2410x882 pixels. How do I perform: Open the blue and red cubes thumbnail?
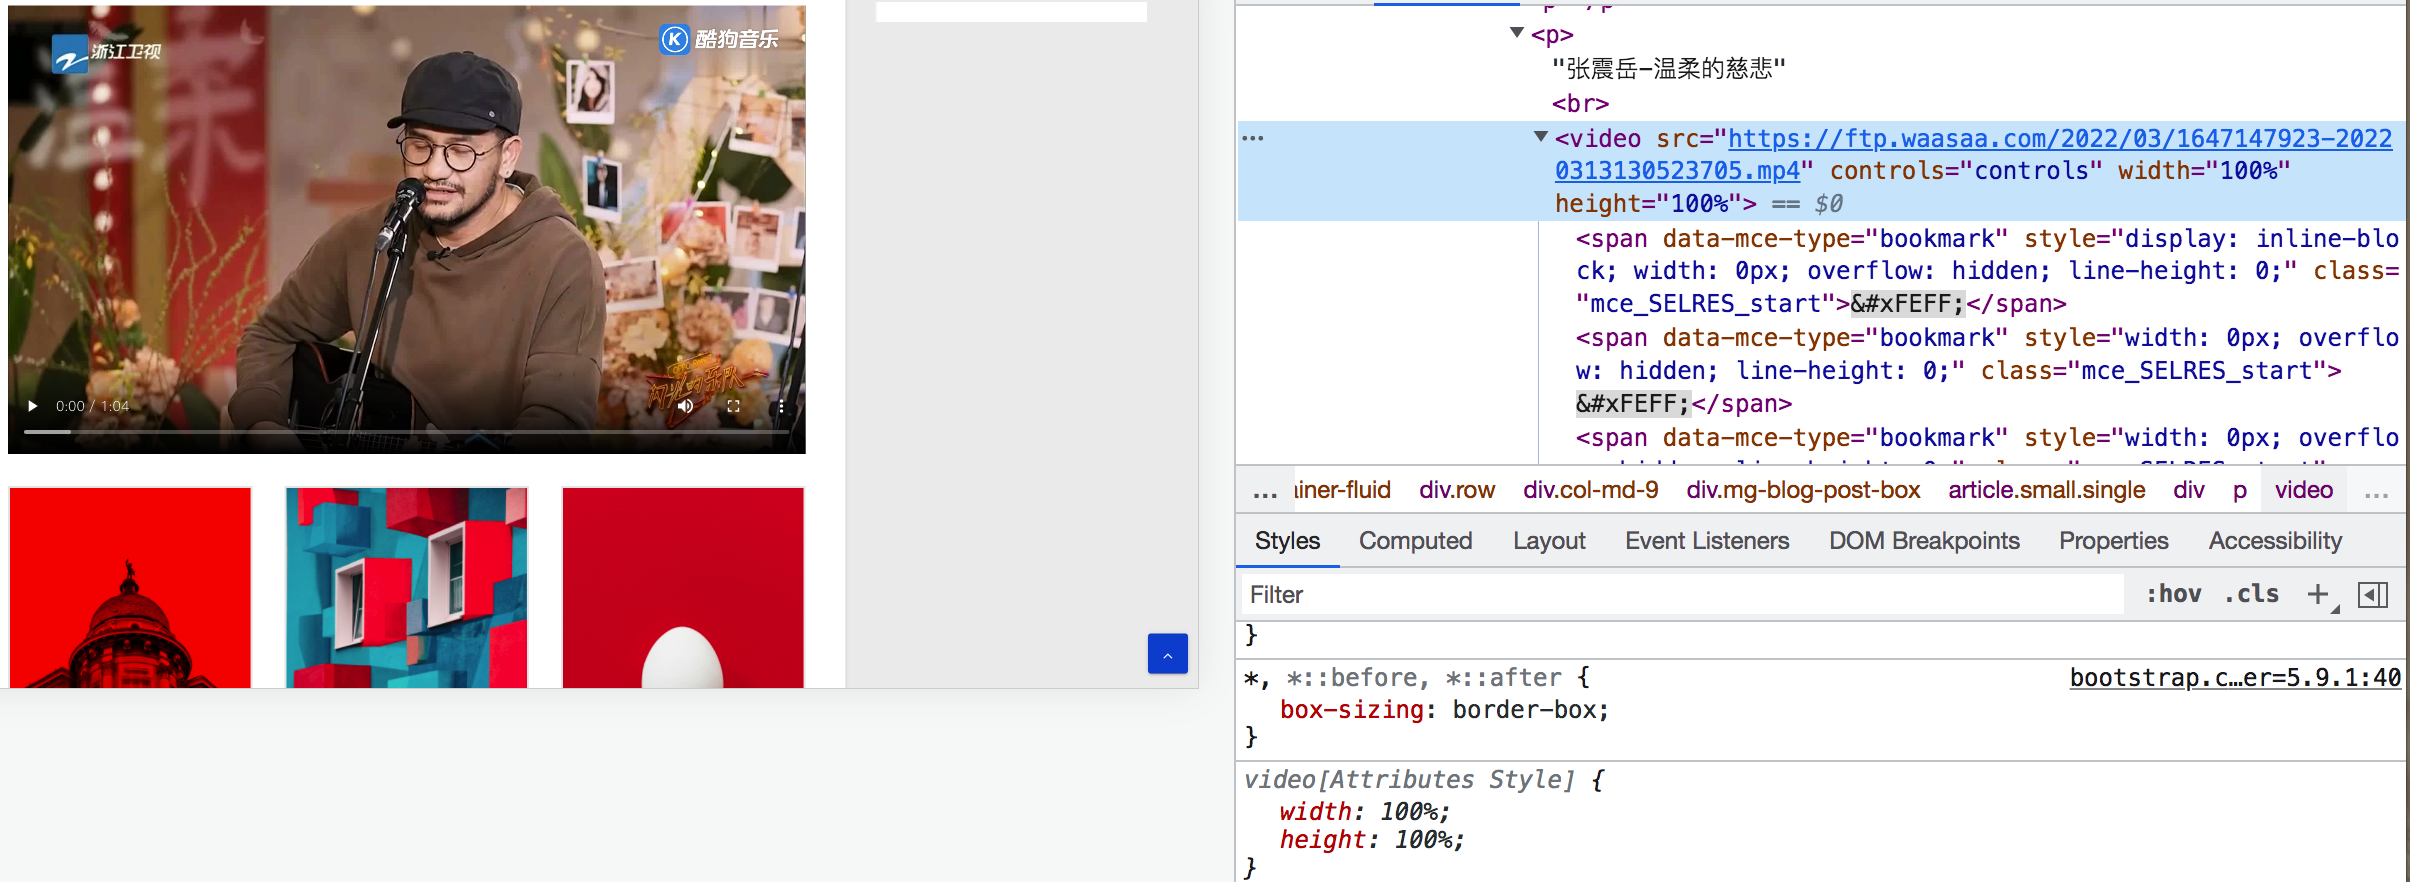click(406, 587)
